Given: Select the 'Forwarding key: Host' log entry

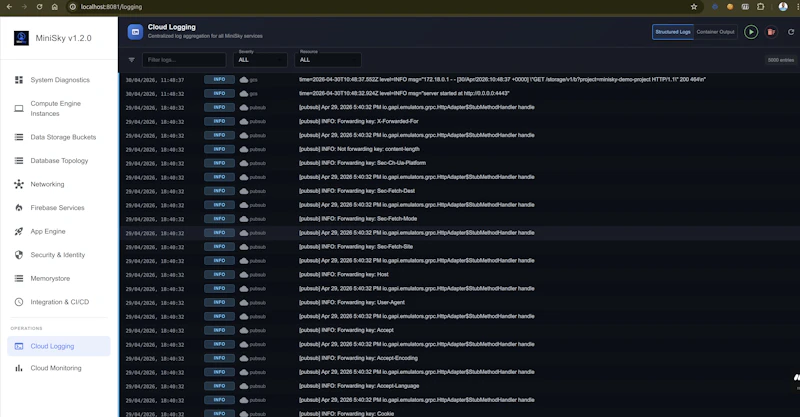Looking at the screenshot, I should (343, 274).
